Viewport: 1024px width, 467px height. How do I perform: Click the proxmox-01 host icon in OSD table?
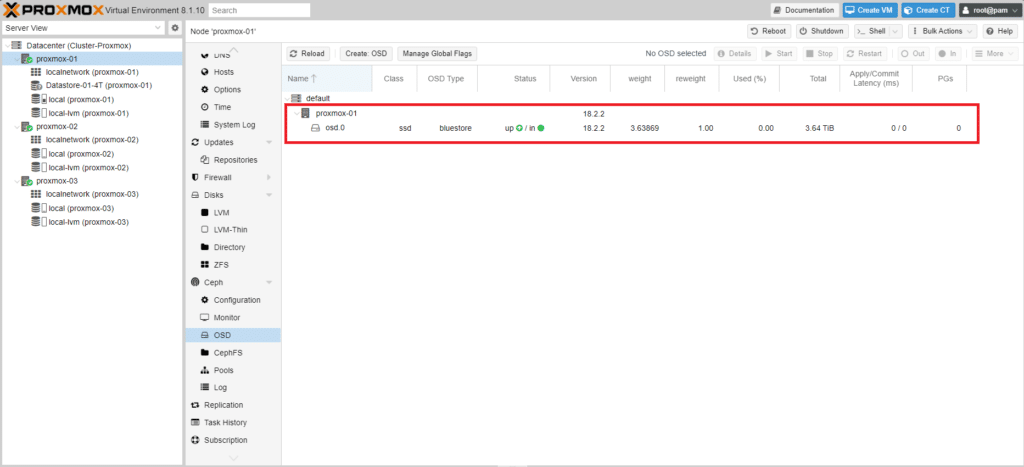tap(306, 113)
